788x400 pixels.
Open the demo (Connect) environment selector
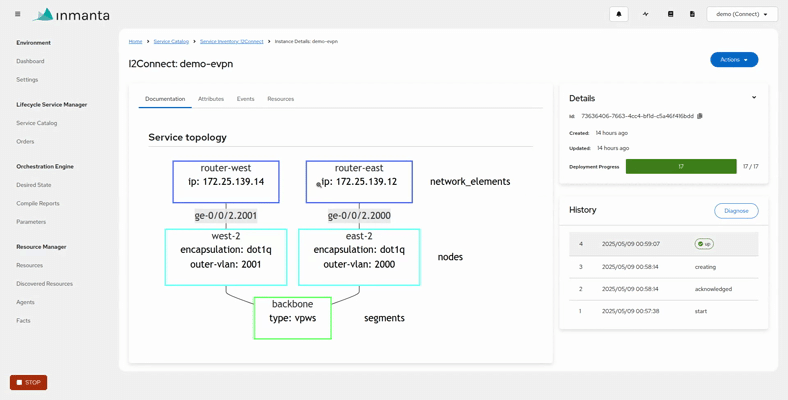(741, 14)
